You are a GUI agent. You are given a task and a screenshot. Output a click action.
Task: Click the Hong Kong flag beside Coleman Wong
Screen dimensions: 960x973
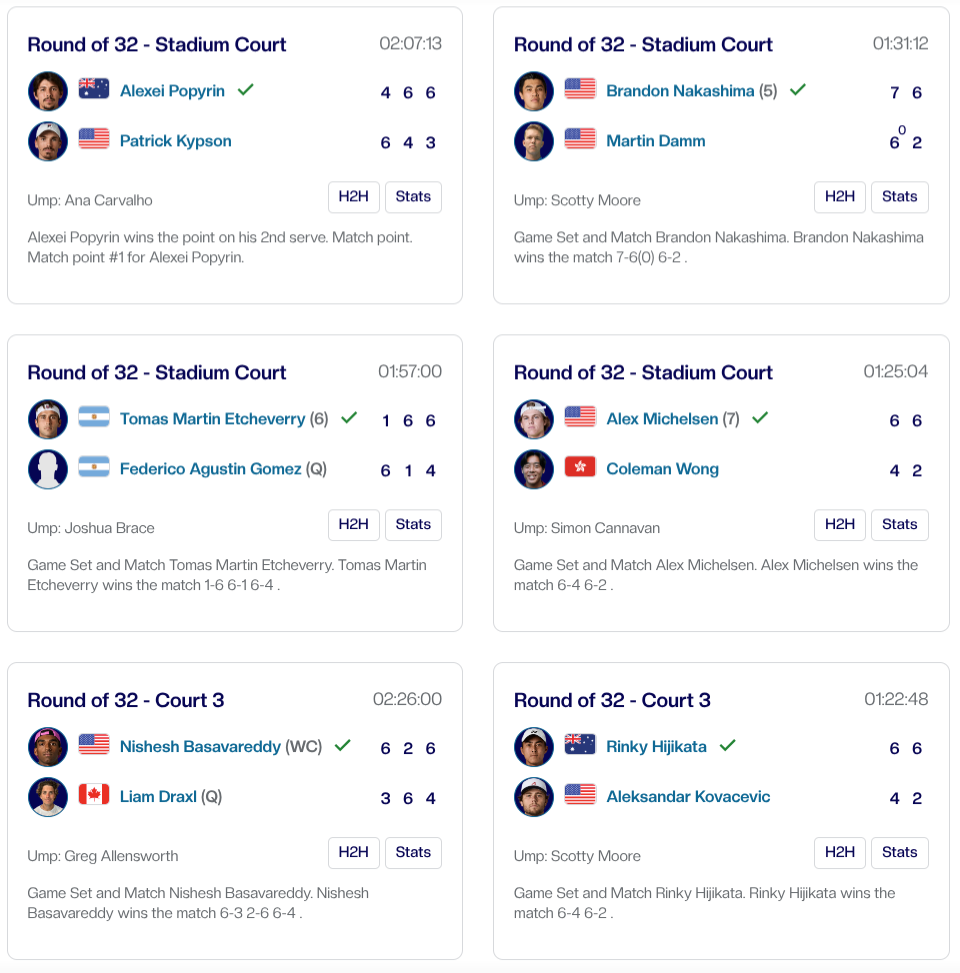[580, 468]
